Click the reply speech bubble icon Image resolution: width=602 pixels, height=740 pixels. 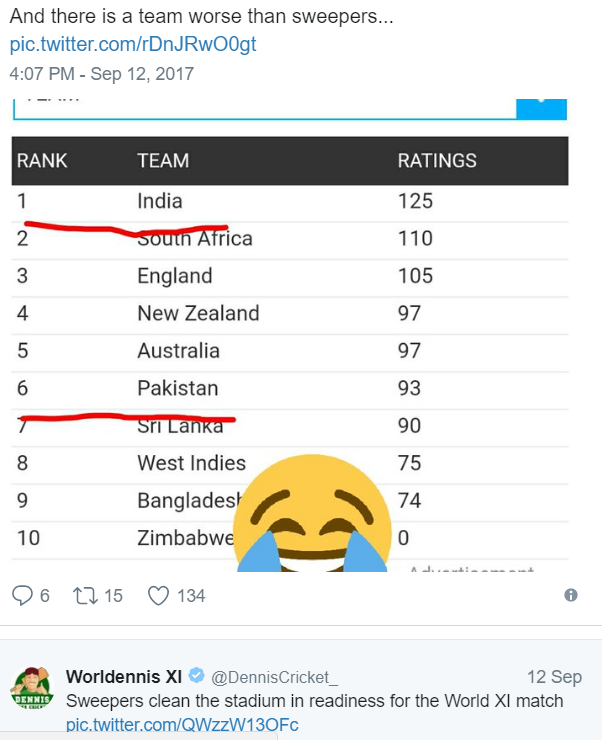point(22,595)
